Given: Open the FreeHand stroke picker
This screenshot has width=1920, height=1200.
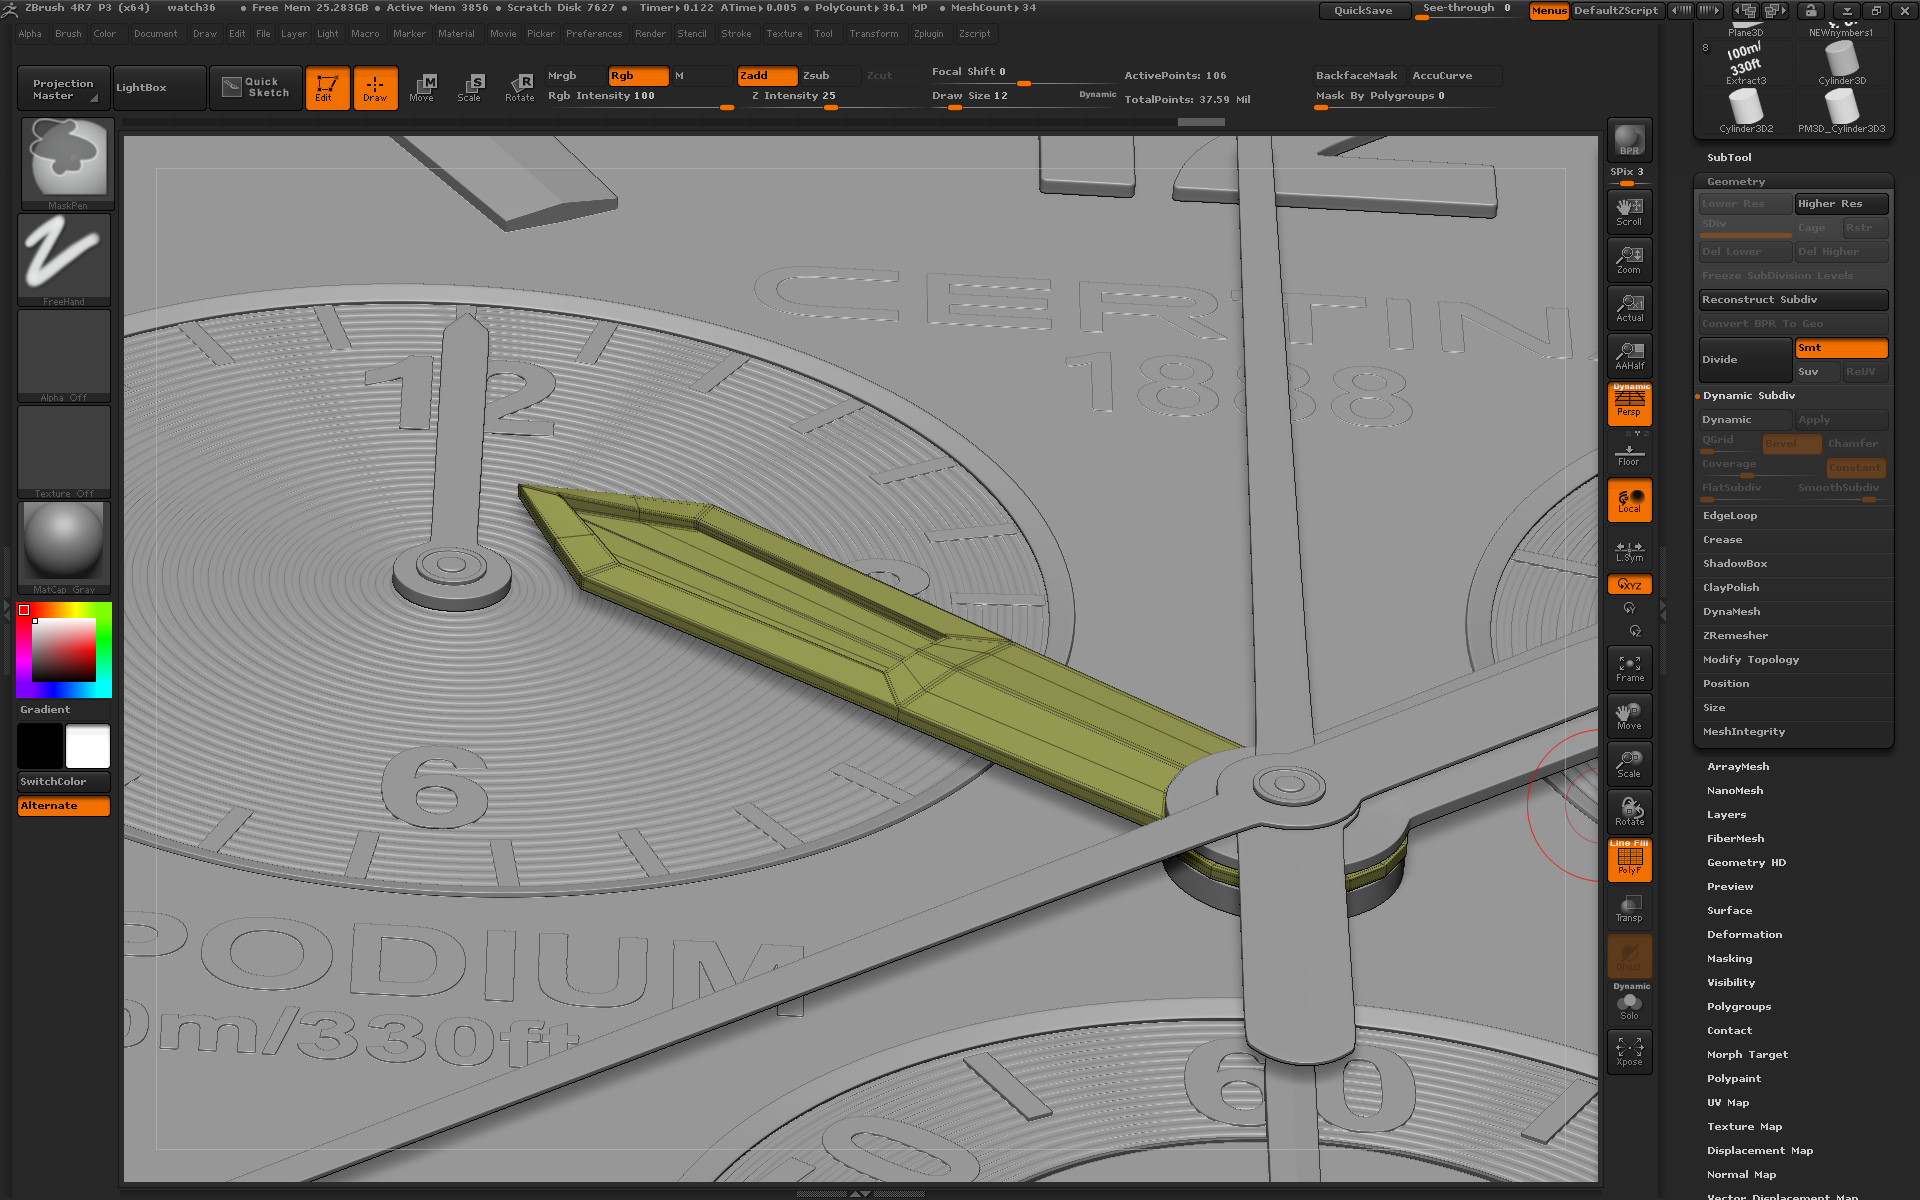Looking at the screenshot, I should [x=65, y=260].
